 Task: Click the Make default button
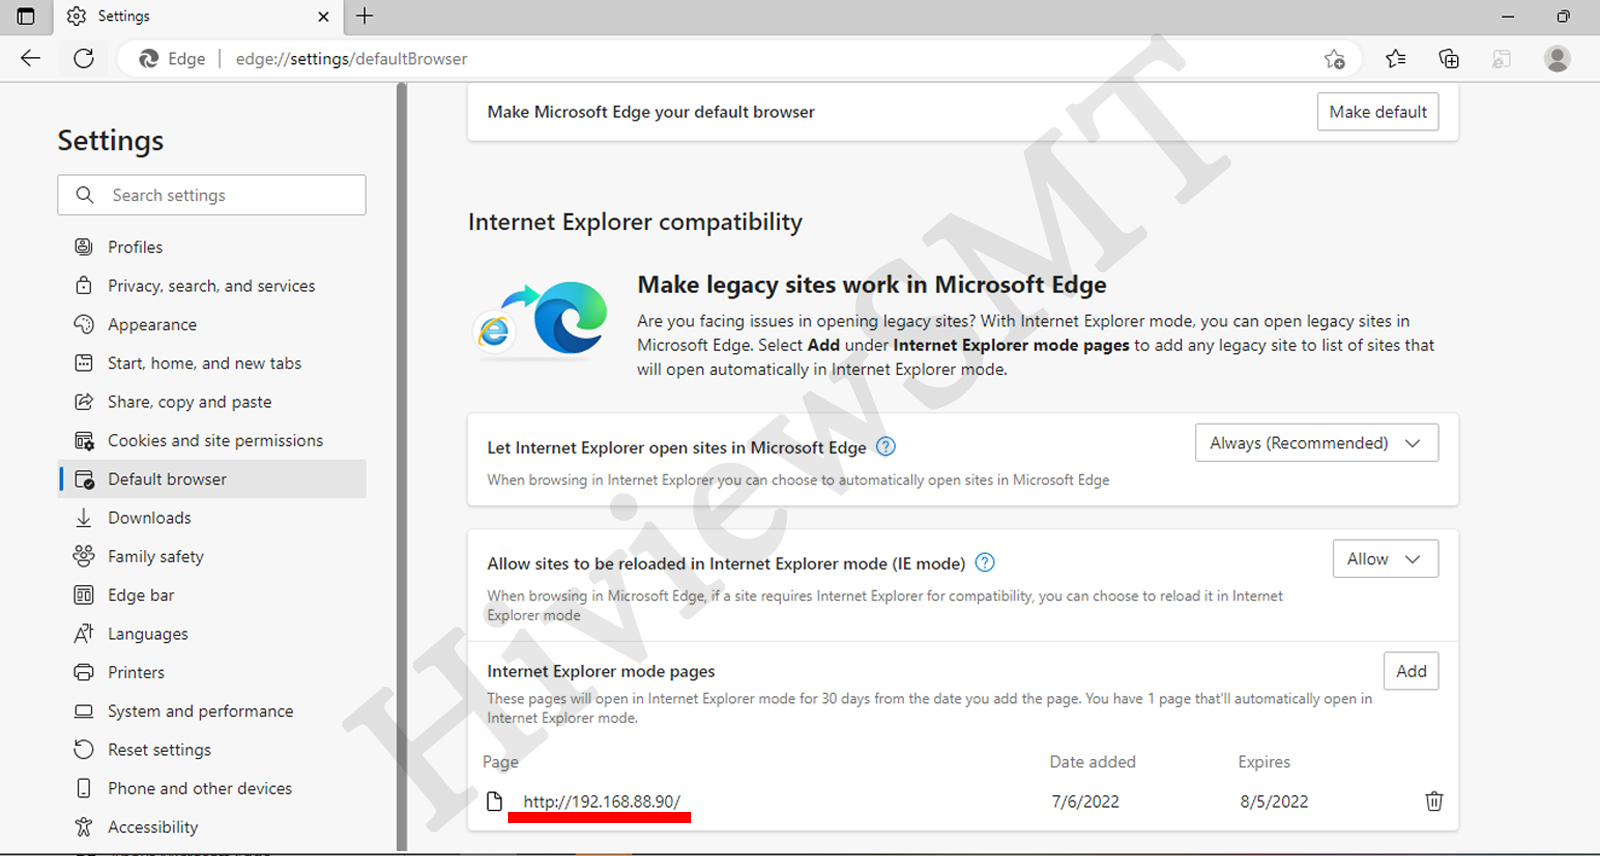click(1377, 112)
